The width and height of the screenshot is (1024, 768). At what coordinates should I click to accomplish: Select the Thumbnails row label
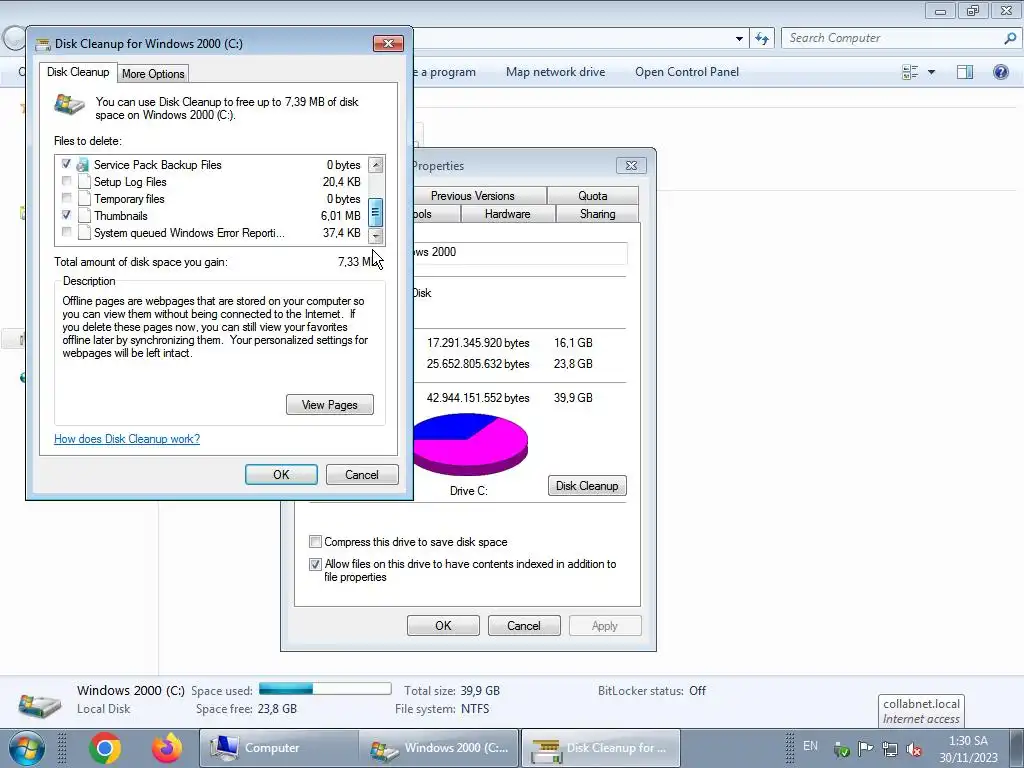pyautogui.click(x=121, y=216)
